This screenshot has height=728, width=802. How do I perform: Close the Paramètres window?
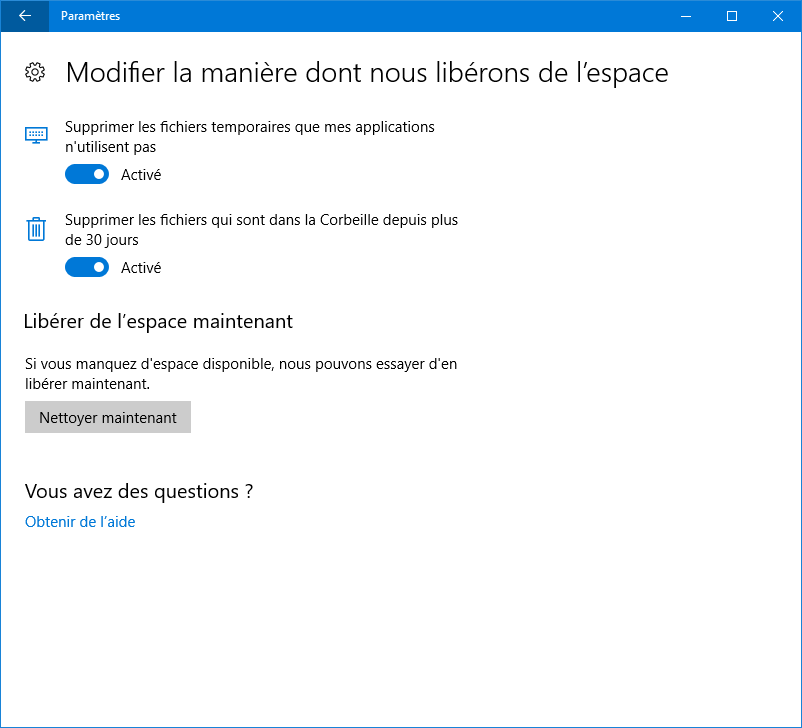pyautogui.click(x=778, y=16)
